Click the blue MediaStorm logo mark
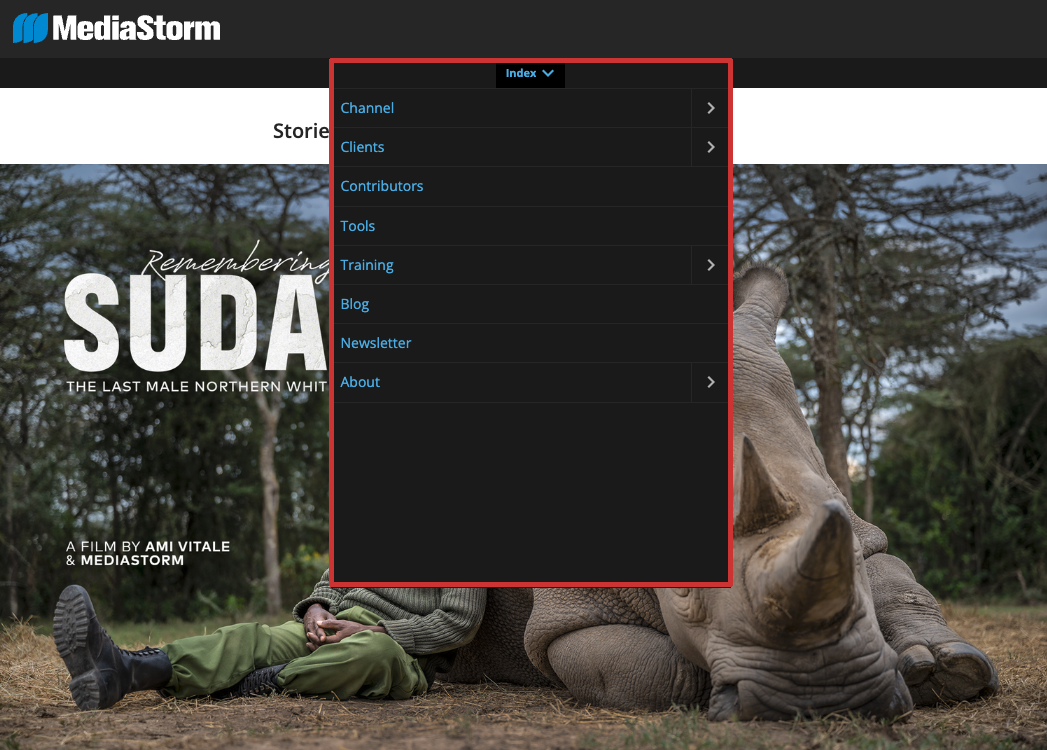Viewport: 1047px width, 750px height. tap(30, 28)
